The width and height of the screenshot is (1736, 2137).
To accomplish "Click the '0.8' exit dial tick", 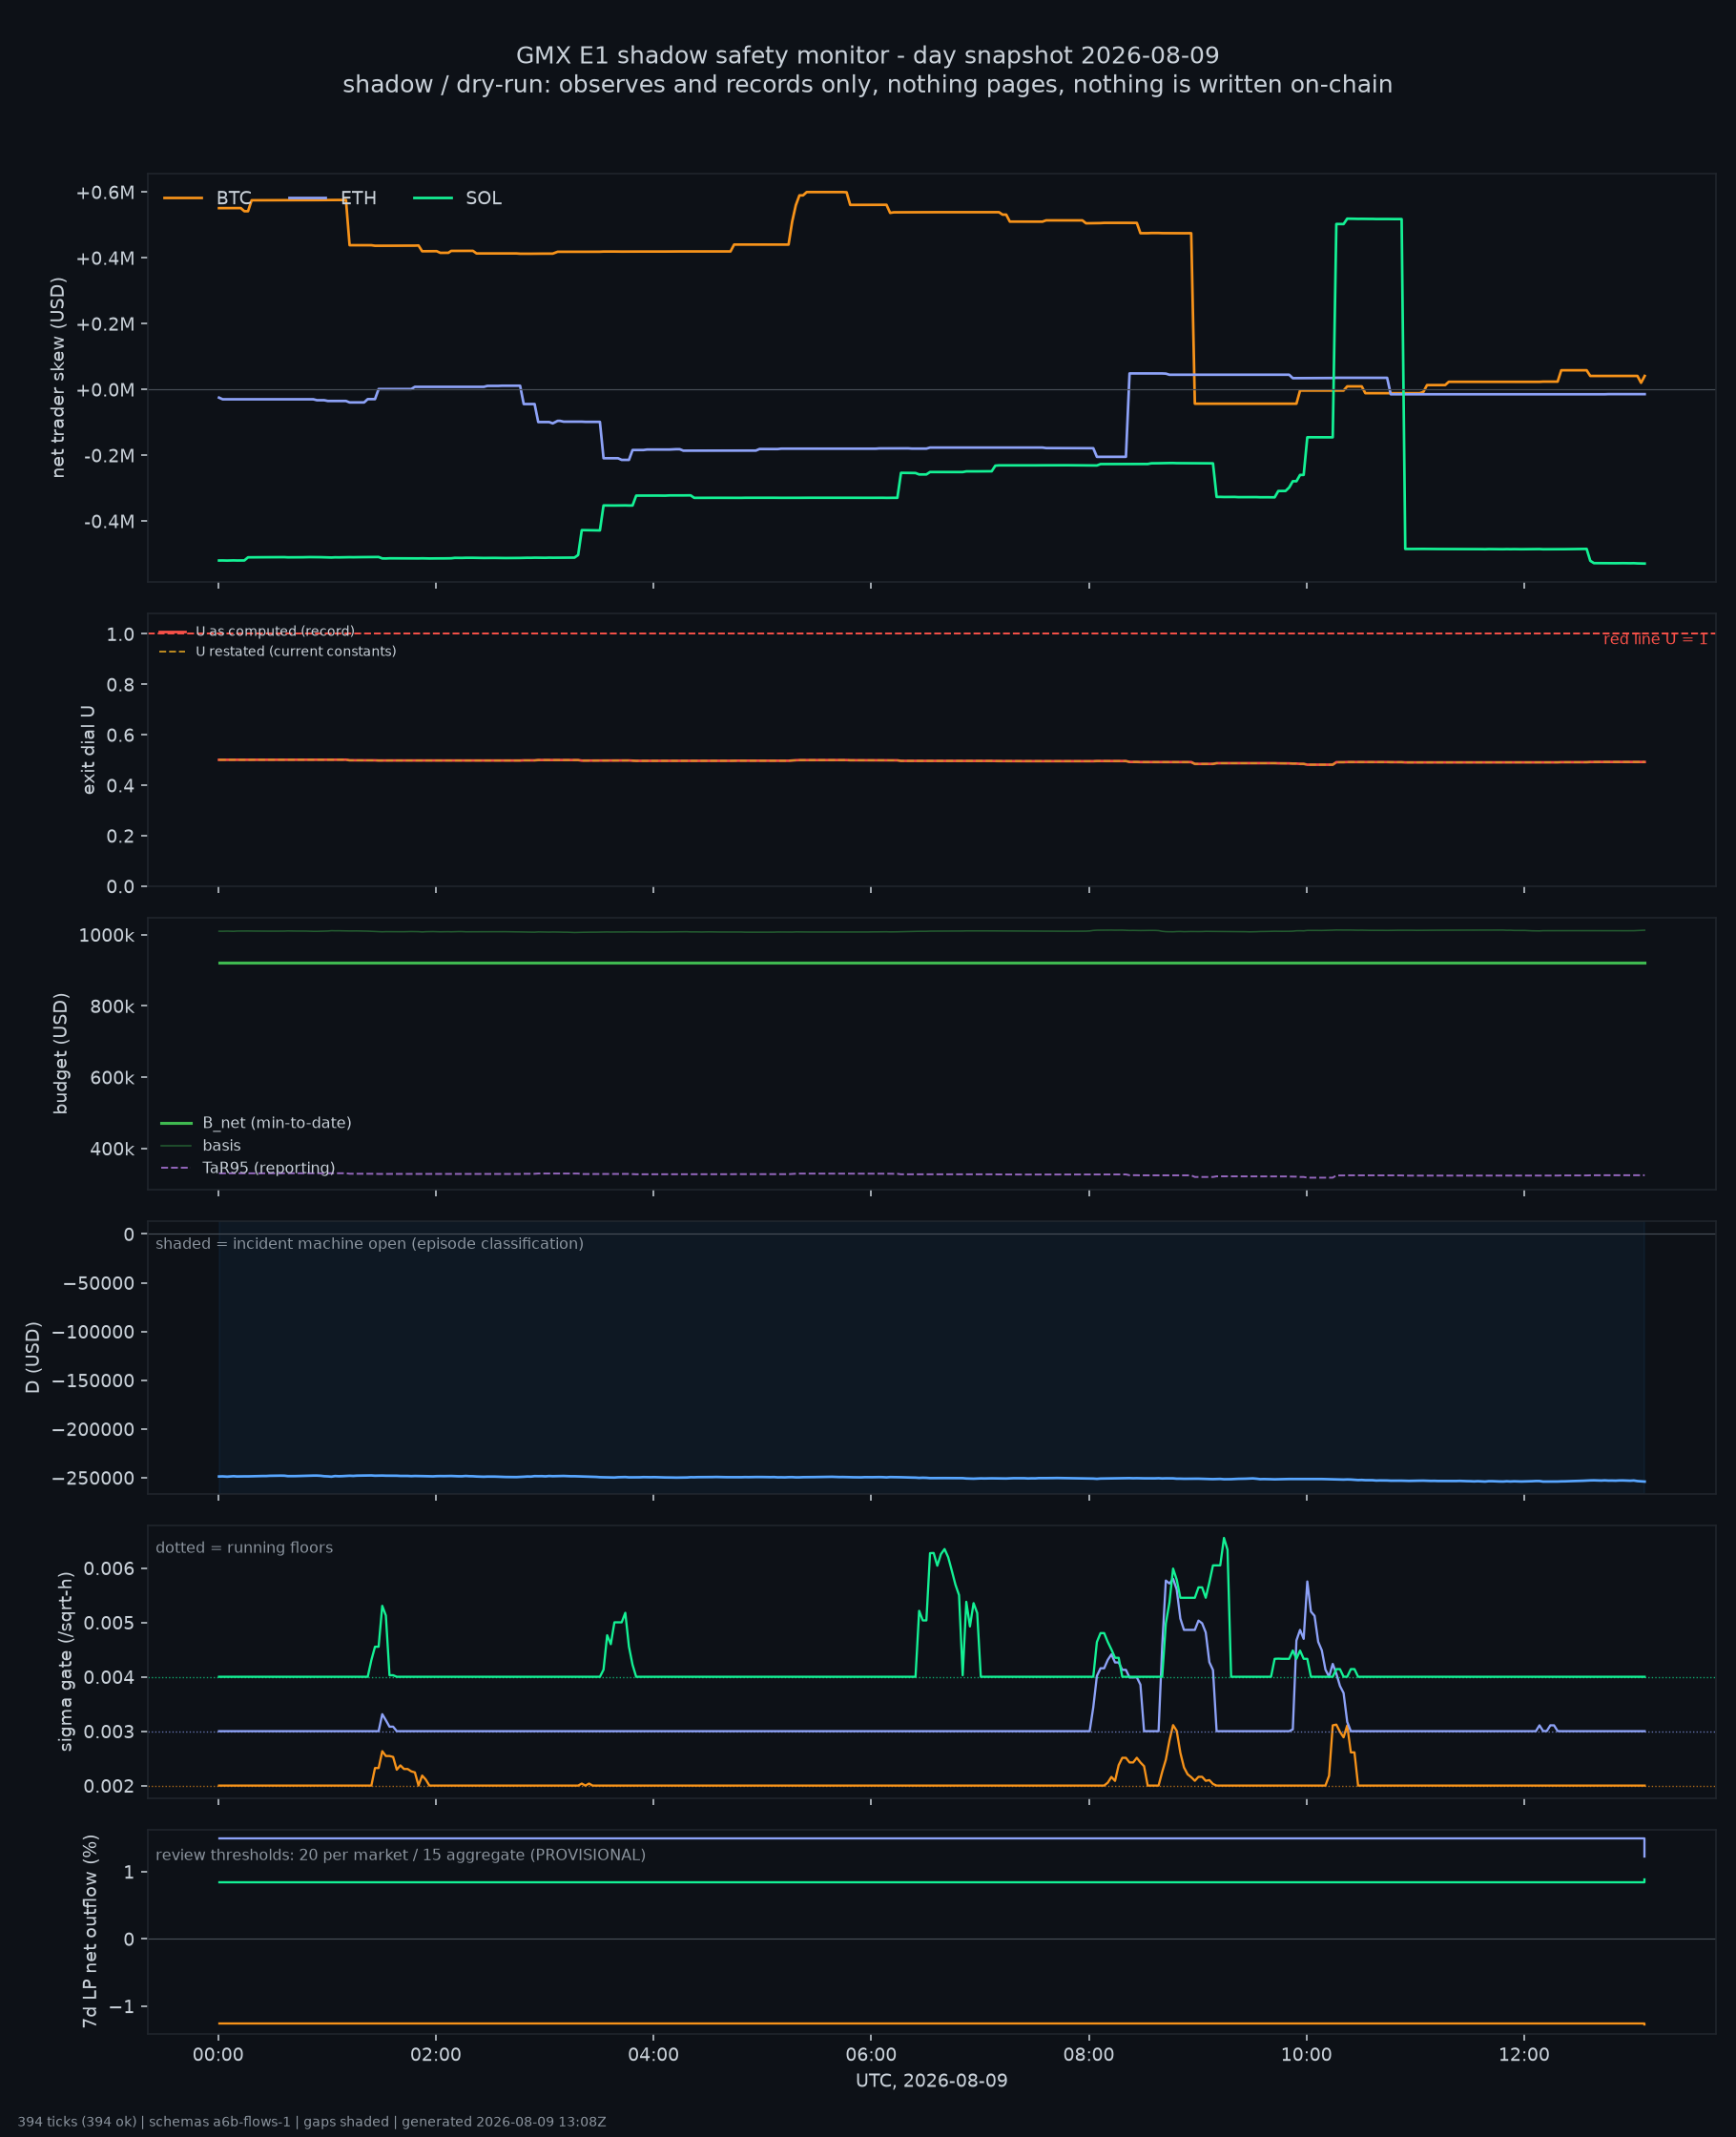I will click(120, 684).
